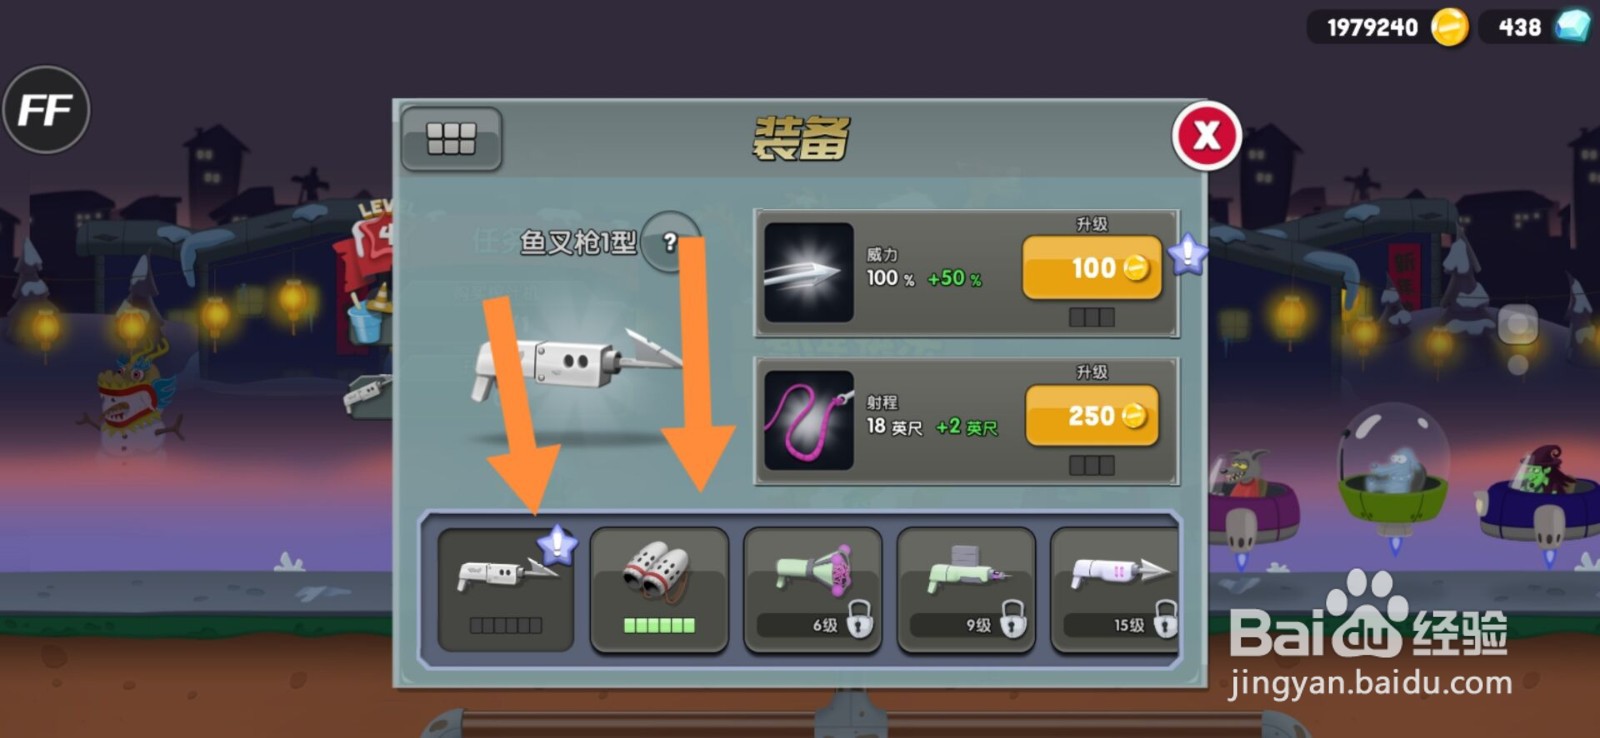Image resolution: width=1600 pixels, height=738 pixels.
Task: Tap the question mark help icon
Action: pyautogui.click(x=670, y=241)
